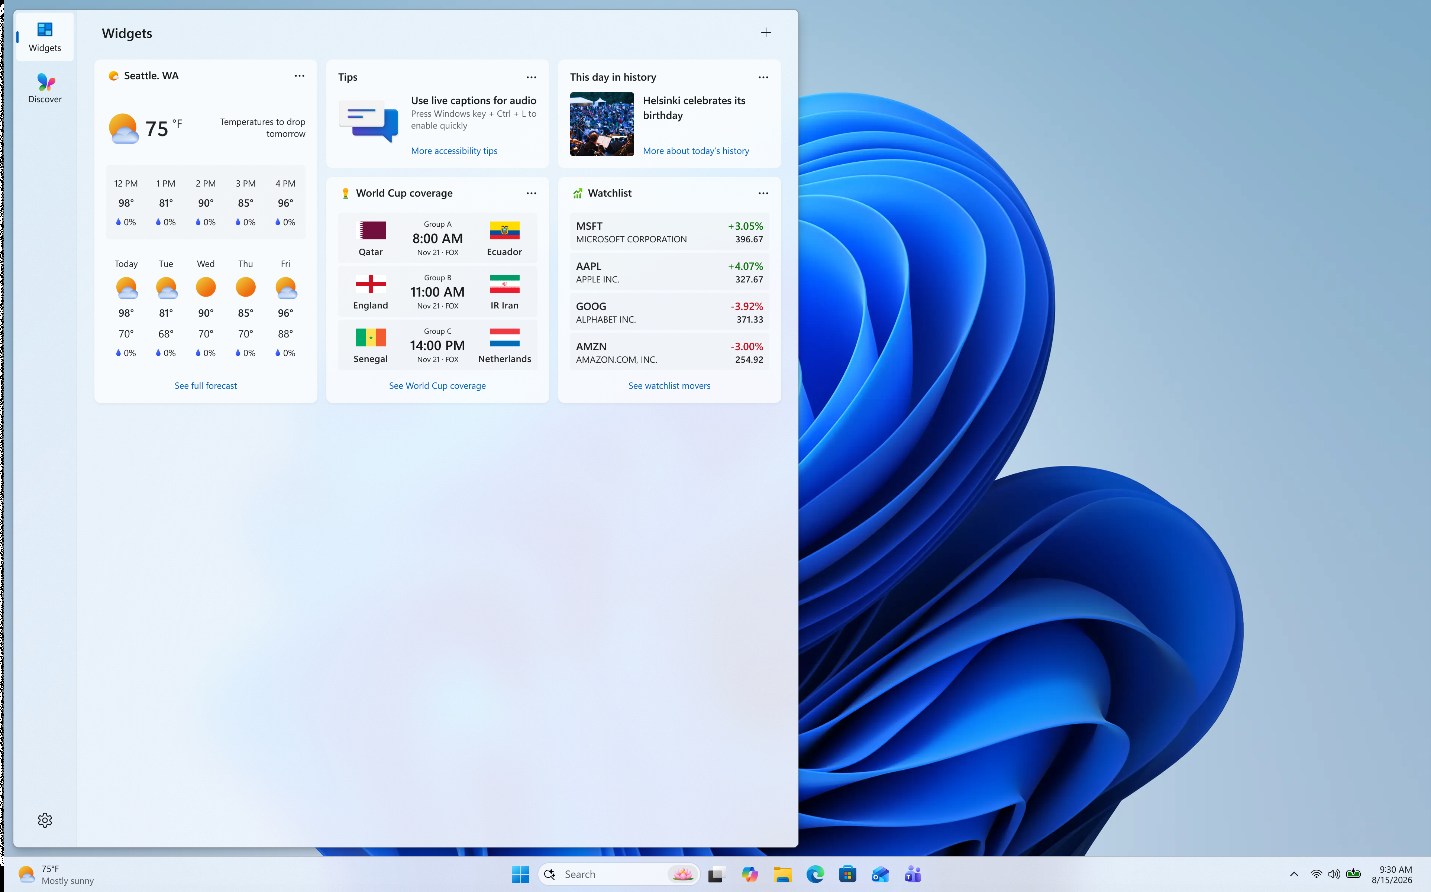This screenshot has width=1431, height=892.
Task: Open AMZN Amazon.com Inc. stock row
Action: pyautogui.click(x=669, y=352)
